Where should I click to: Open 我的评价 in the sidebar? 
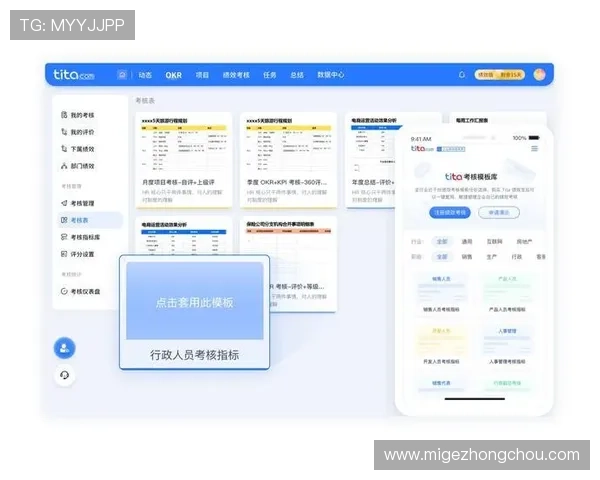point(78,132)
